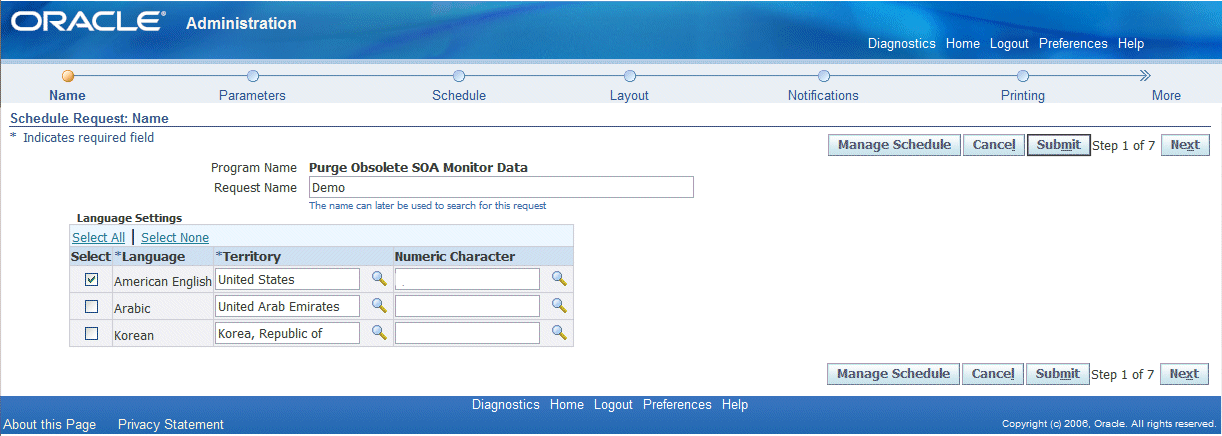Viewport: 1222px width, 436px height.
Task: Uncheck the American English language checkbox
Action: point(92,280)
